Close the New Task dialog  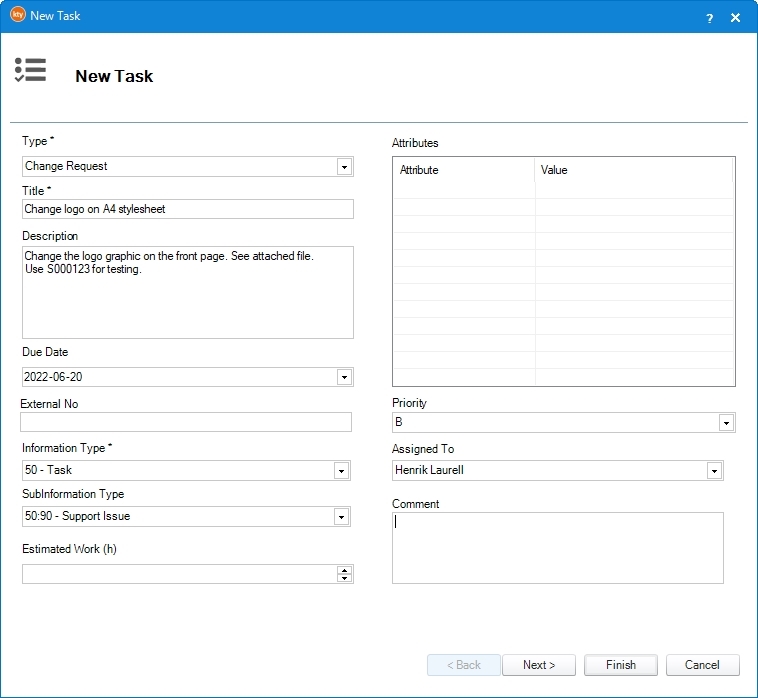pos(735,18)
